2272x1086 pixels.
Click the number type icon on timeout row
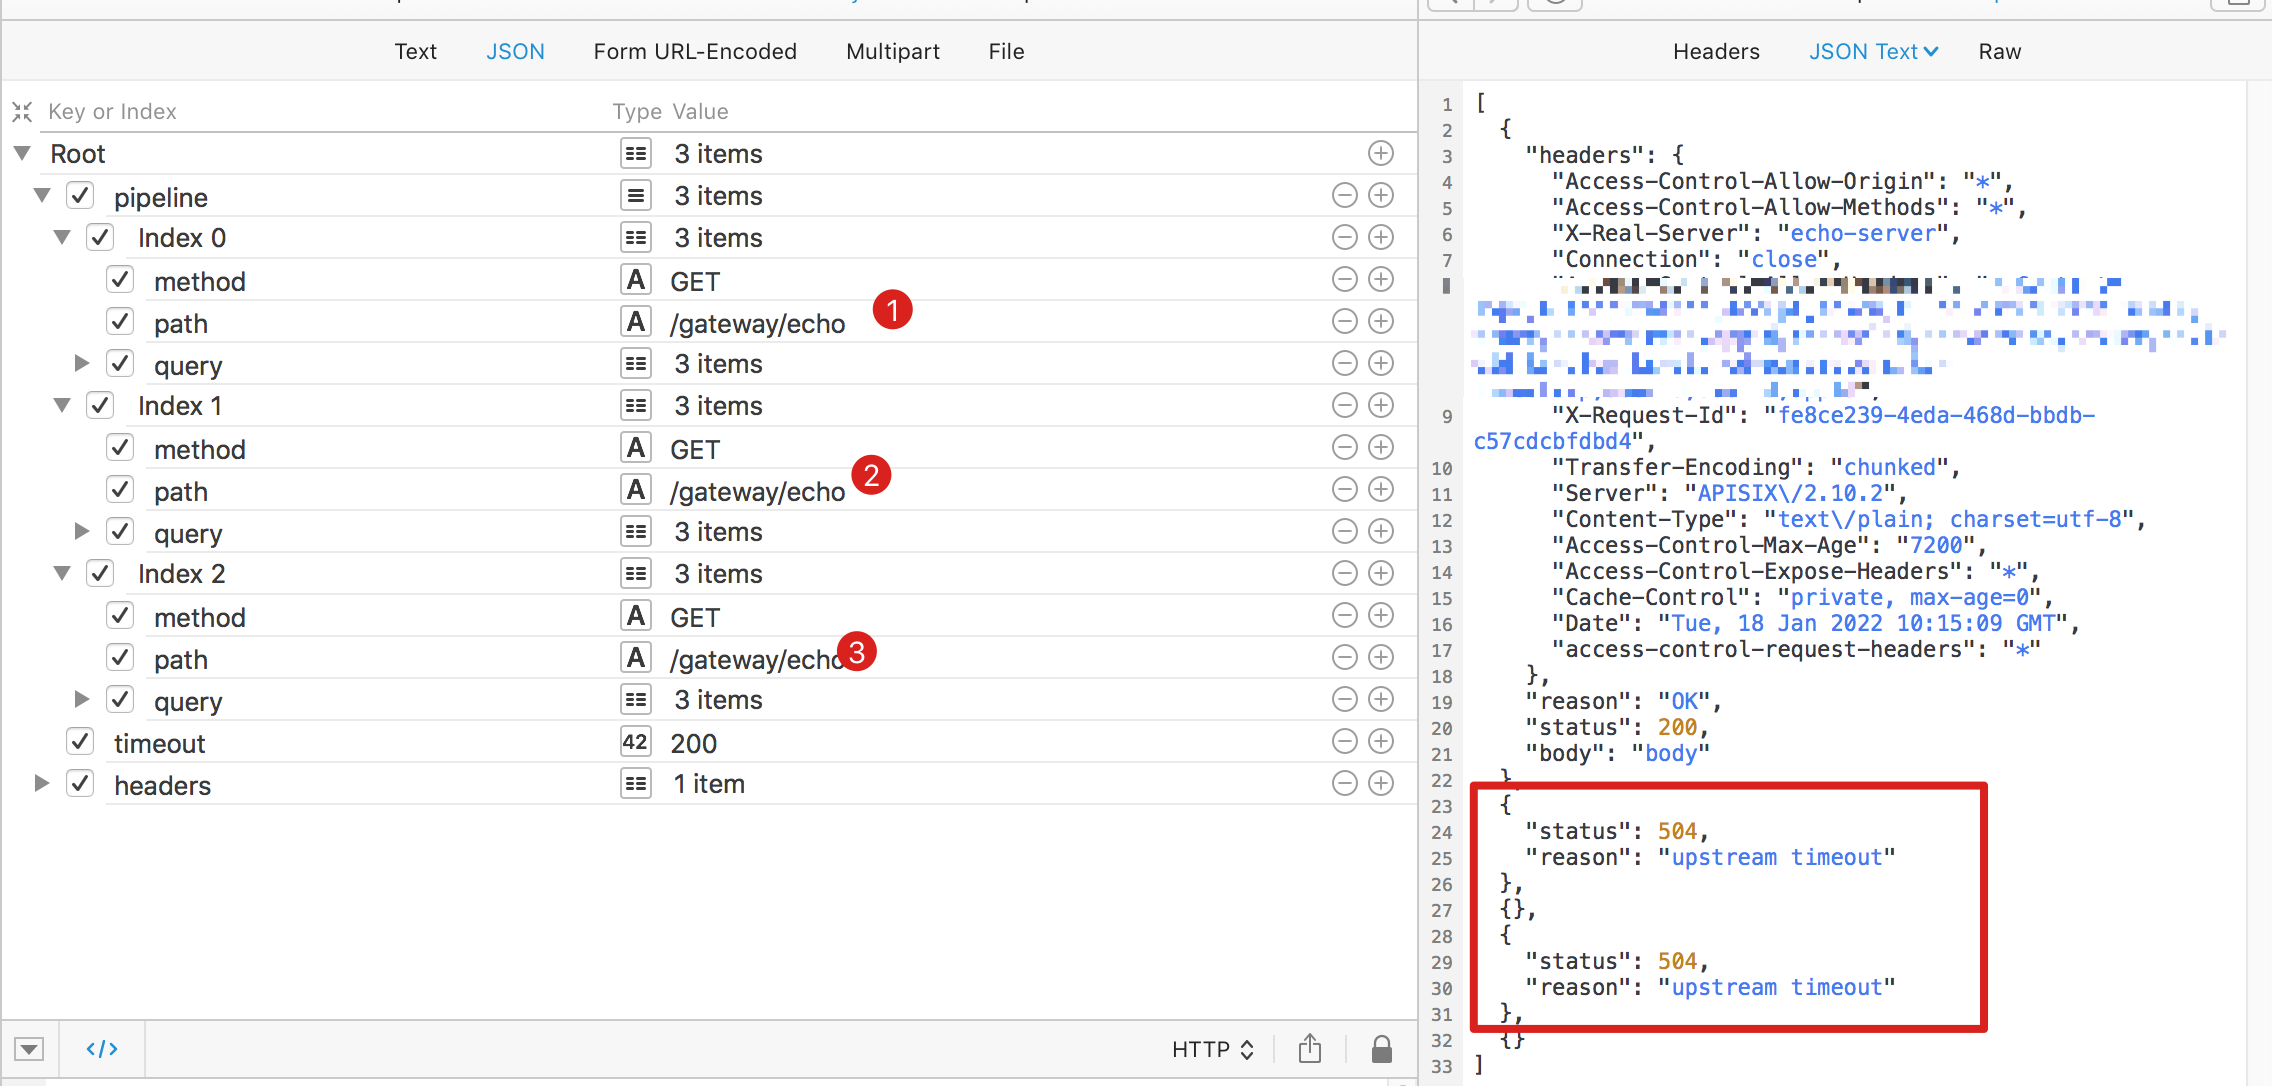(x=635, y=742)
